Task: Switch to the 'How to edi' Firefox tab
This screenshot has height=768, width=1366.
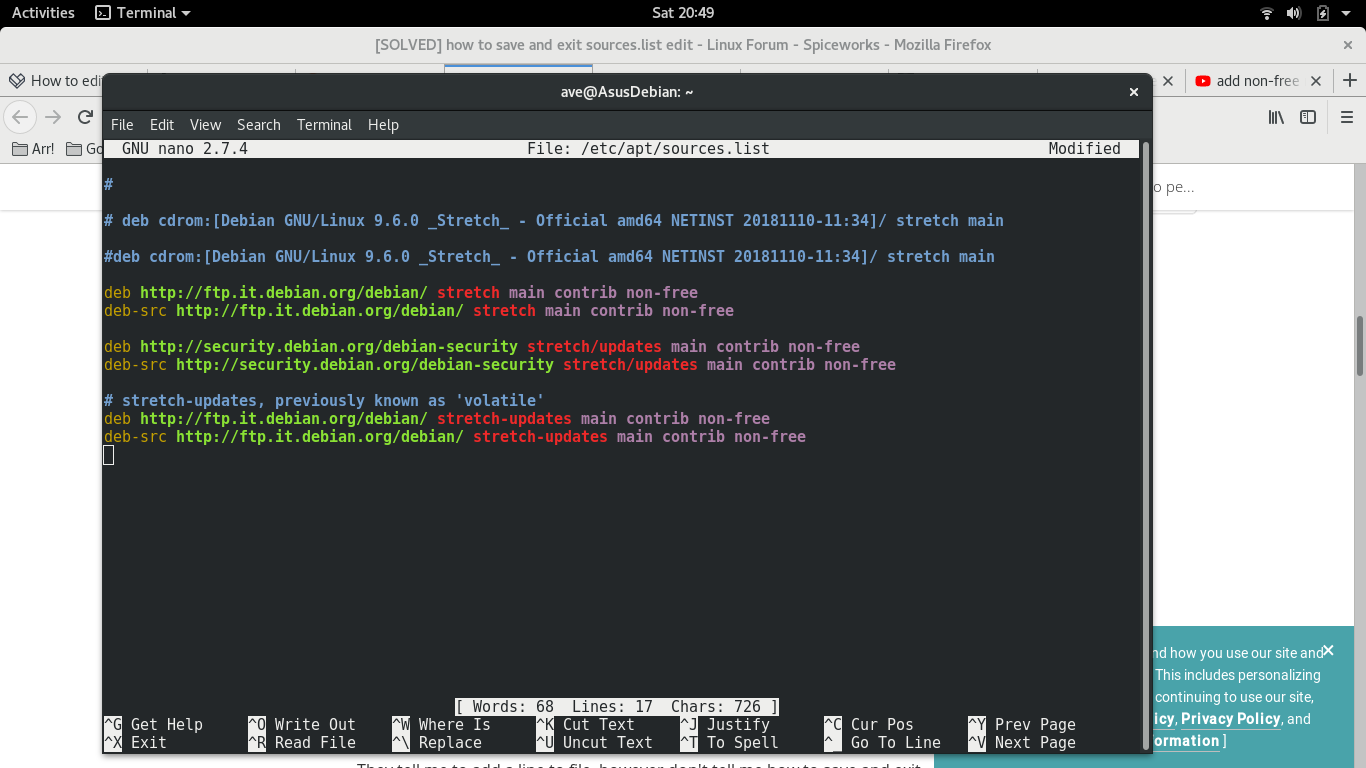Action: [55, 81]
